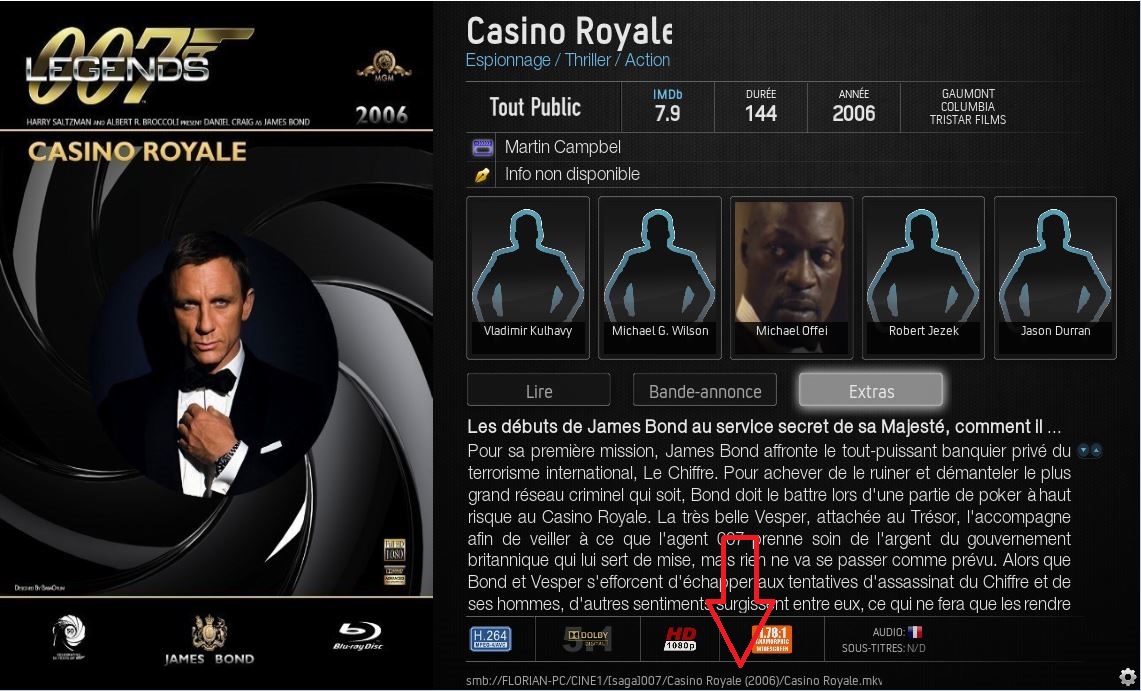Viewport: 1141px width, 691px height.
Task: Click the H.264 video codec icon
Action: click(x=490, y=639)
